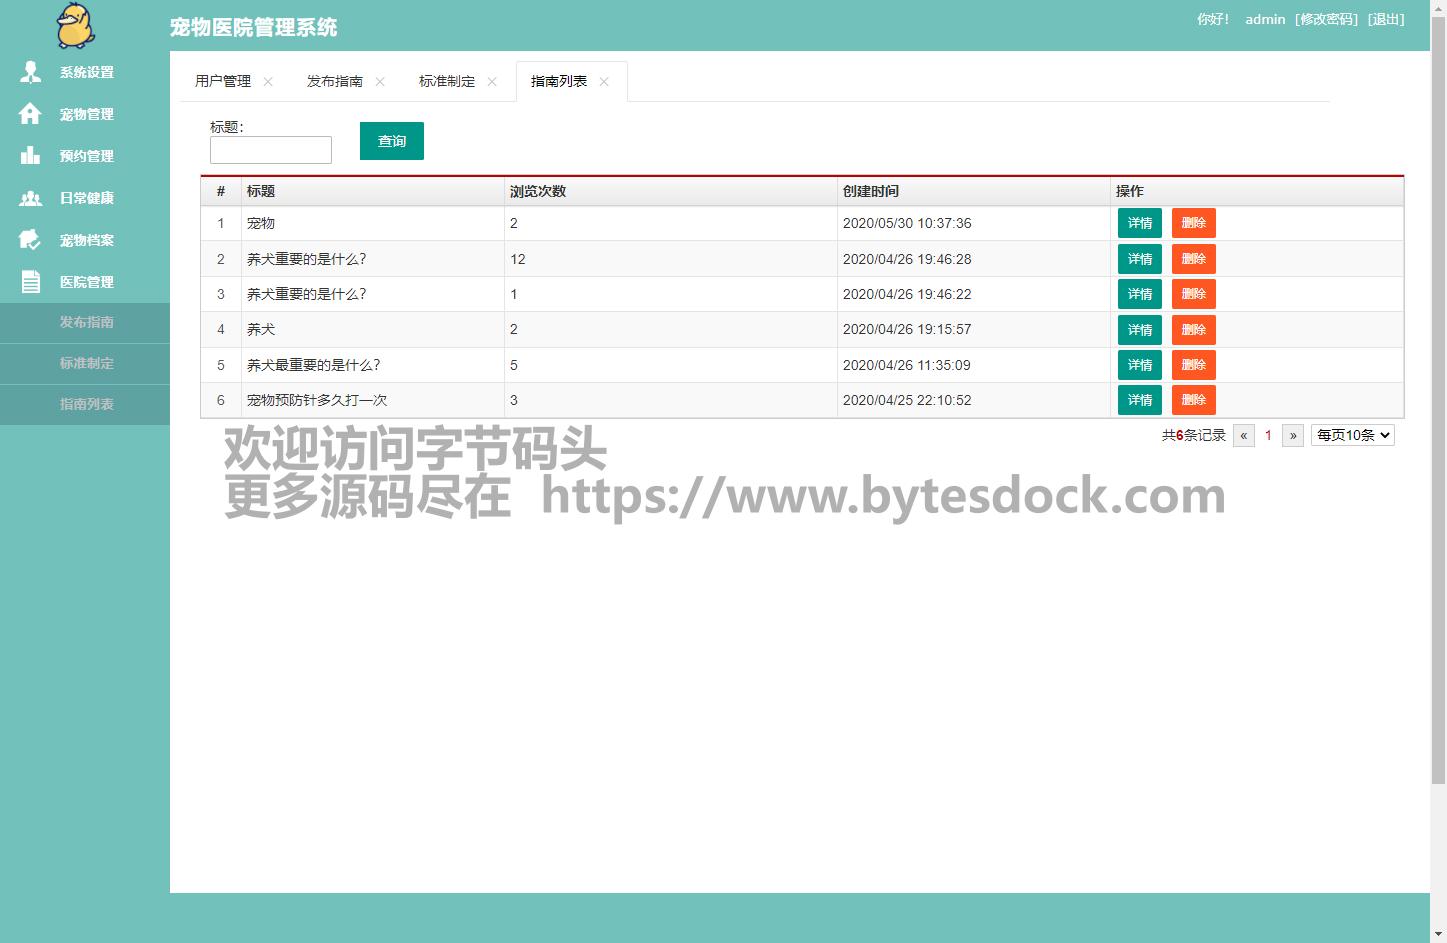The image size is (1447, 943).
Task: Click the house icon for 宠物管理
Action: pos(30,114)
